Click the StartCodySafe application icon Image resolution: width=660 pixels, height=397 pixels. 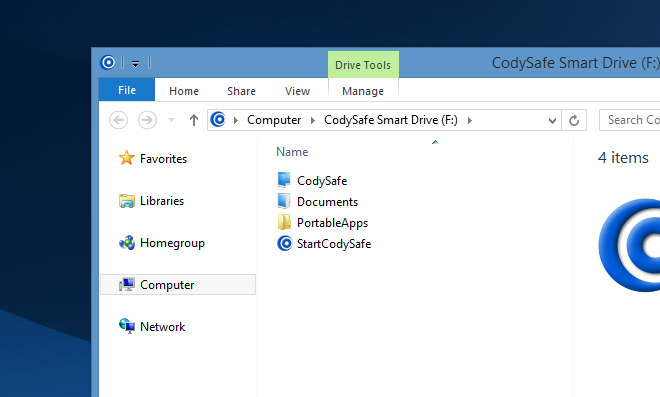tap(285, 243)
